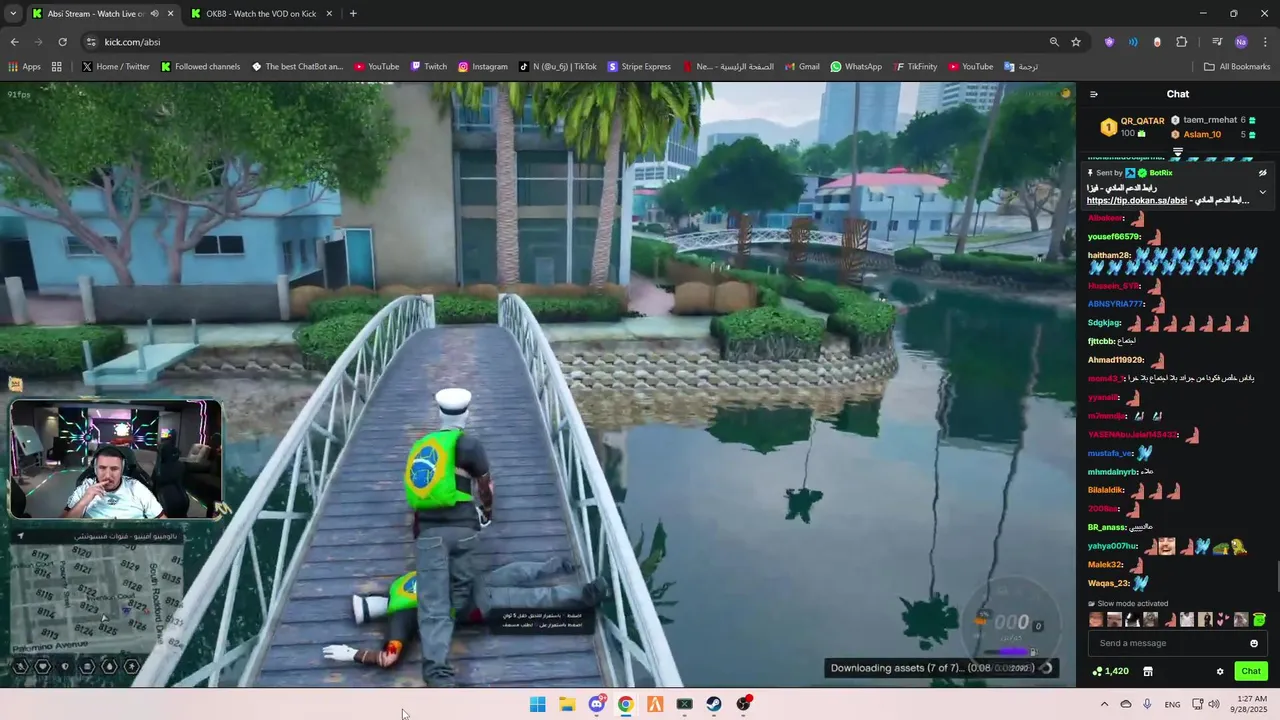Open File Explorer from taskbar
Screen dimensions: 1280x720
pos(567,704)
